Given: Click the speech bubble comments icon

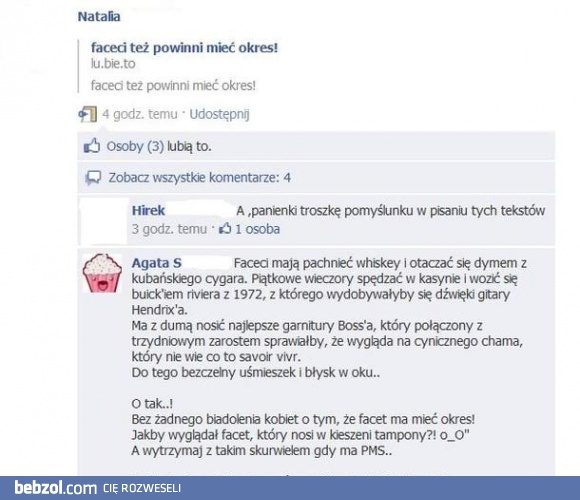Looking at the screenshot, I should pyautogui.click(x=93, y=178).
